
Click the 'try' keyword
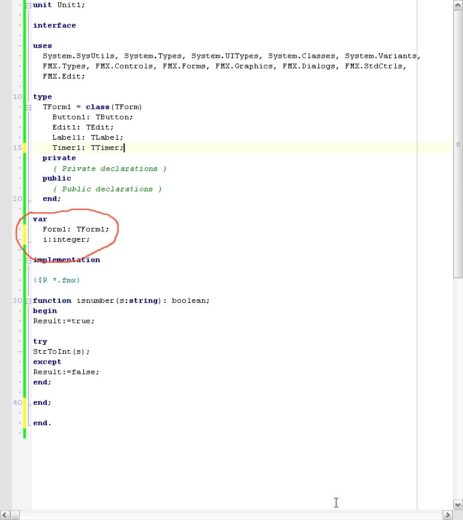40,342
